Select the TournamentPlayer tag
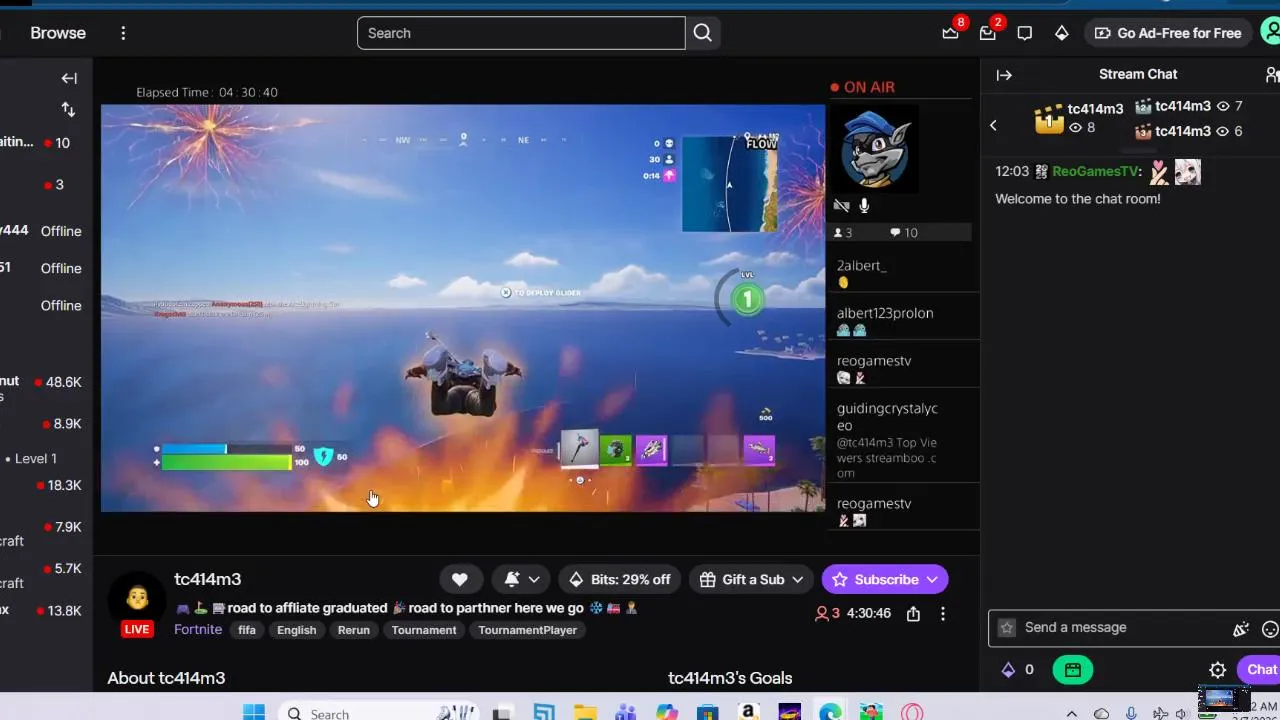 pos(527,630)
